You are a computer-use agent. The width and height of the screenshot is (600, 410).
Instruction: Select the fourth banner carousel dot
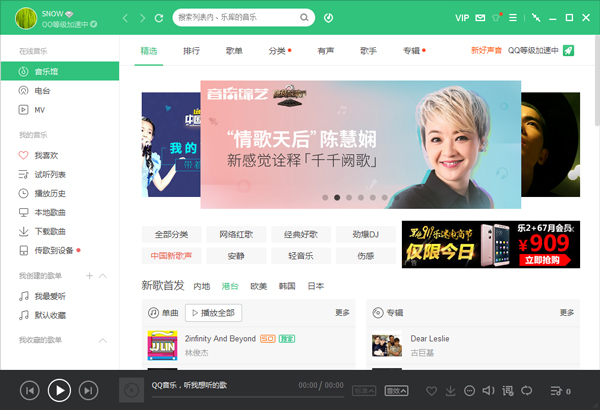(360, 198)
